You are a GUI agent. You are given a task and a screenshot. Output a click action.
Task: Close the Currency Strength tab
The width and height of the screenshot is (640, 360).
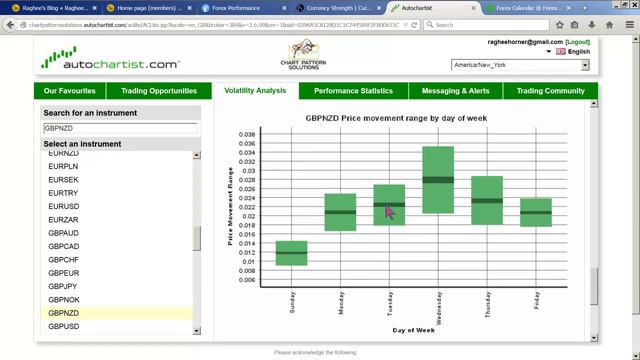[379, 8]
